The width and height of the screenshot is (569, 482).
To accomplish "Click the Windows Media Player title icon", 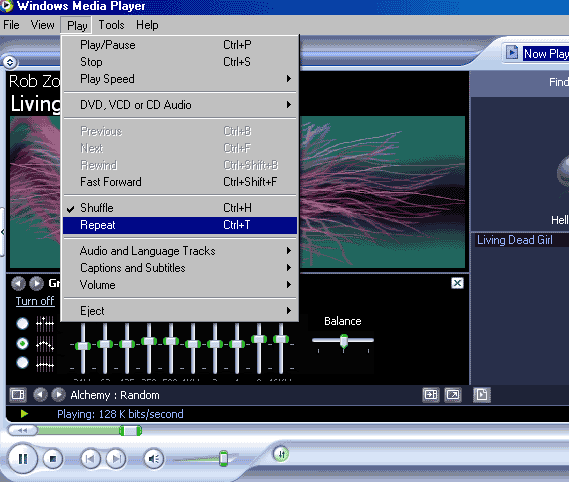I will [x=6, y=6].
